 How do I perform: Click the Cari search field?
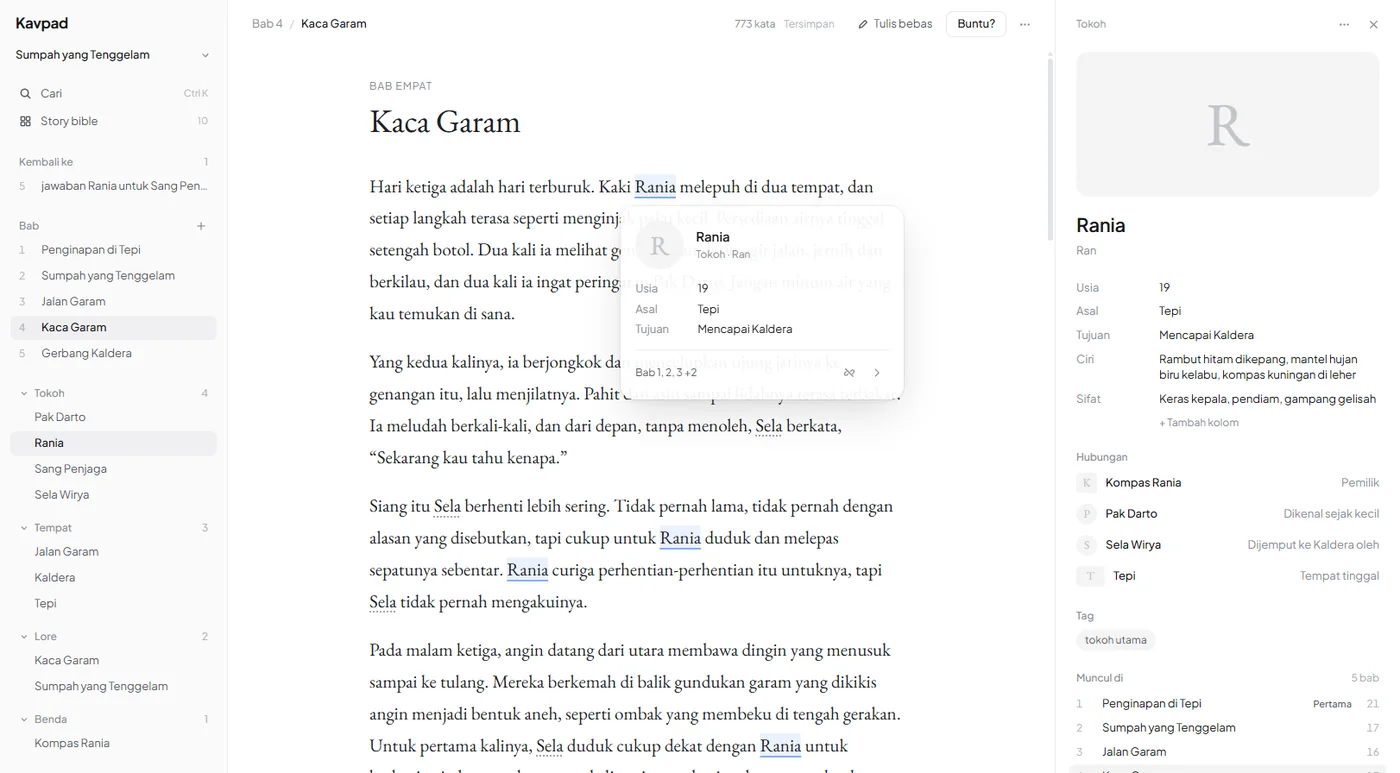click(113, 93)
